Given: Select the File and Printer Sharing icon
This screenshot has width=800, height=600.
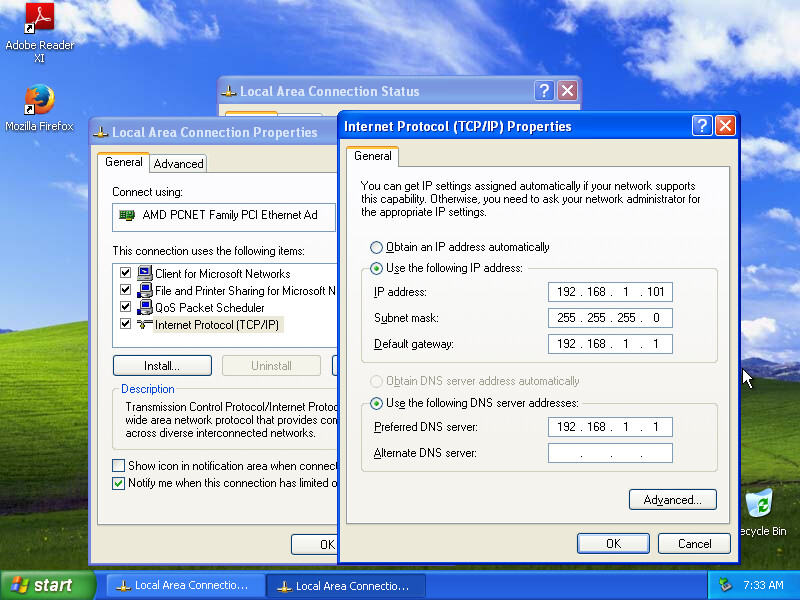Looking at the screenshot, I should pos(145,290).
